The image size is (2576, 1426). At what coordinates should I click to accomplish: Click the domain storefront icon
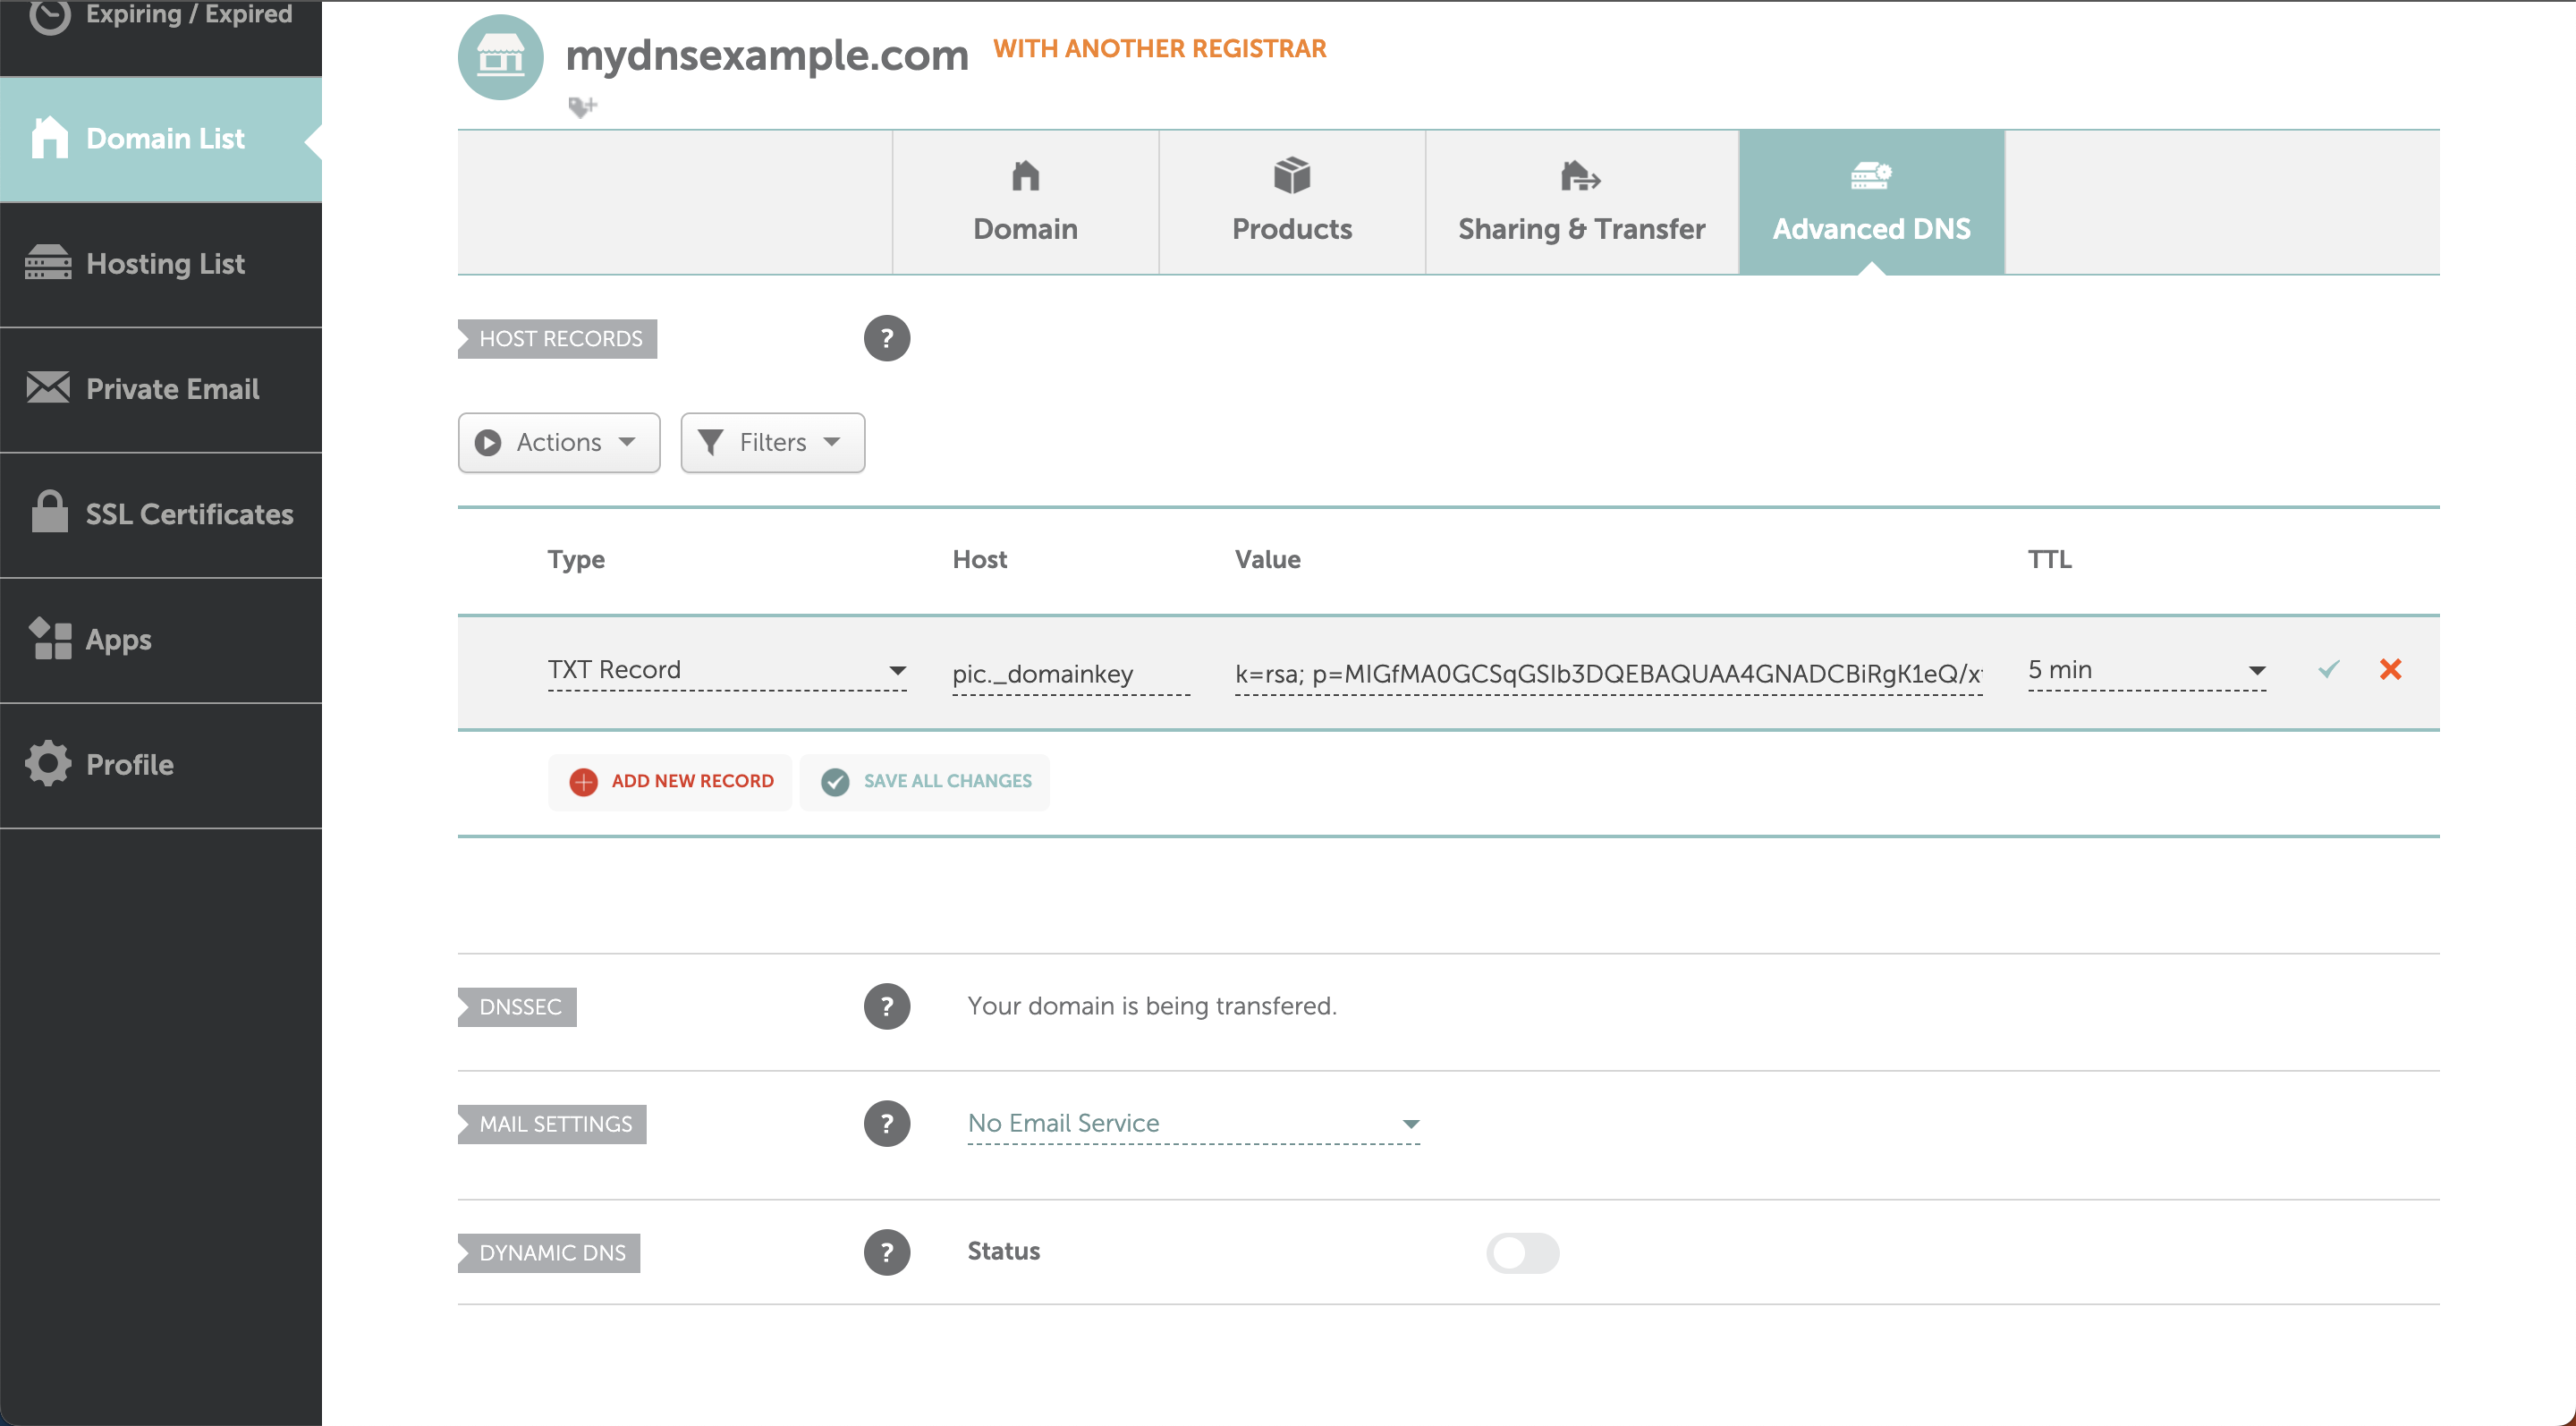coord(500,57)
